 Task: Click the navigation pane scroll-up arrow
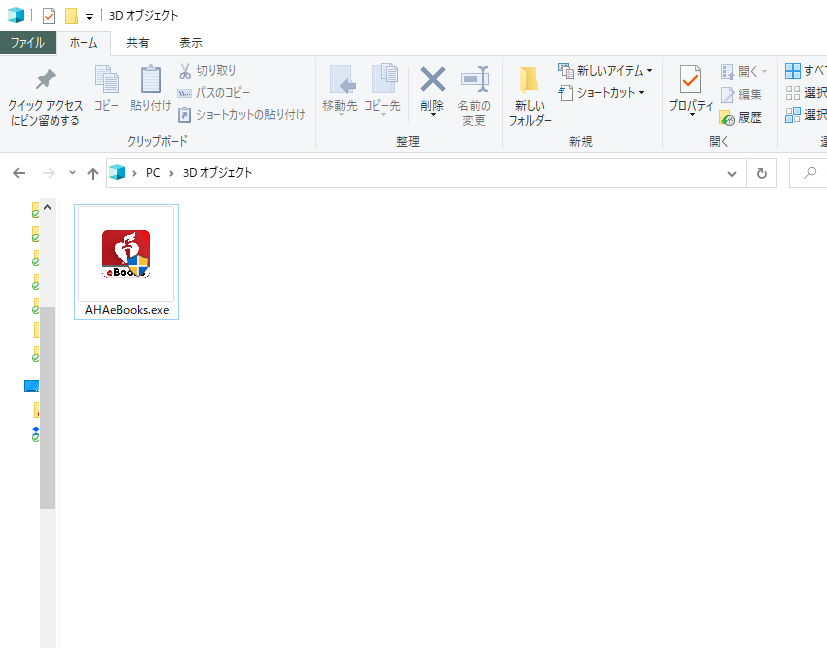[x=47, y=207]
